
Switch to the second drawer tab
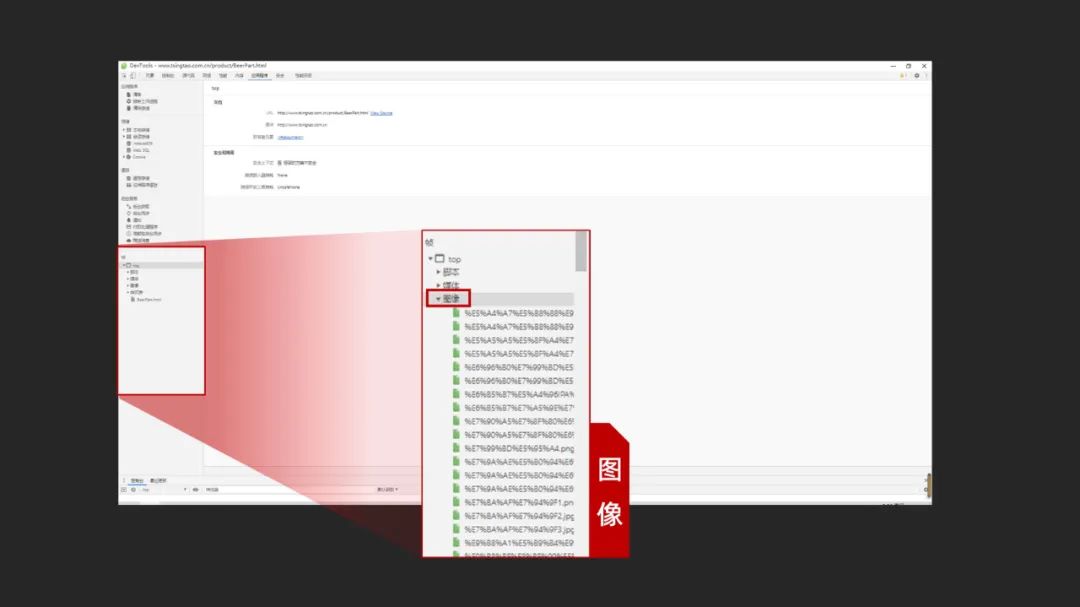tap(158, 480)
